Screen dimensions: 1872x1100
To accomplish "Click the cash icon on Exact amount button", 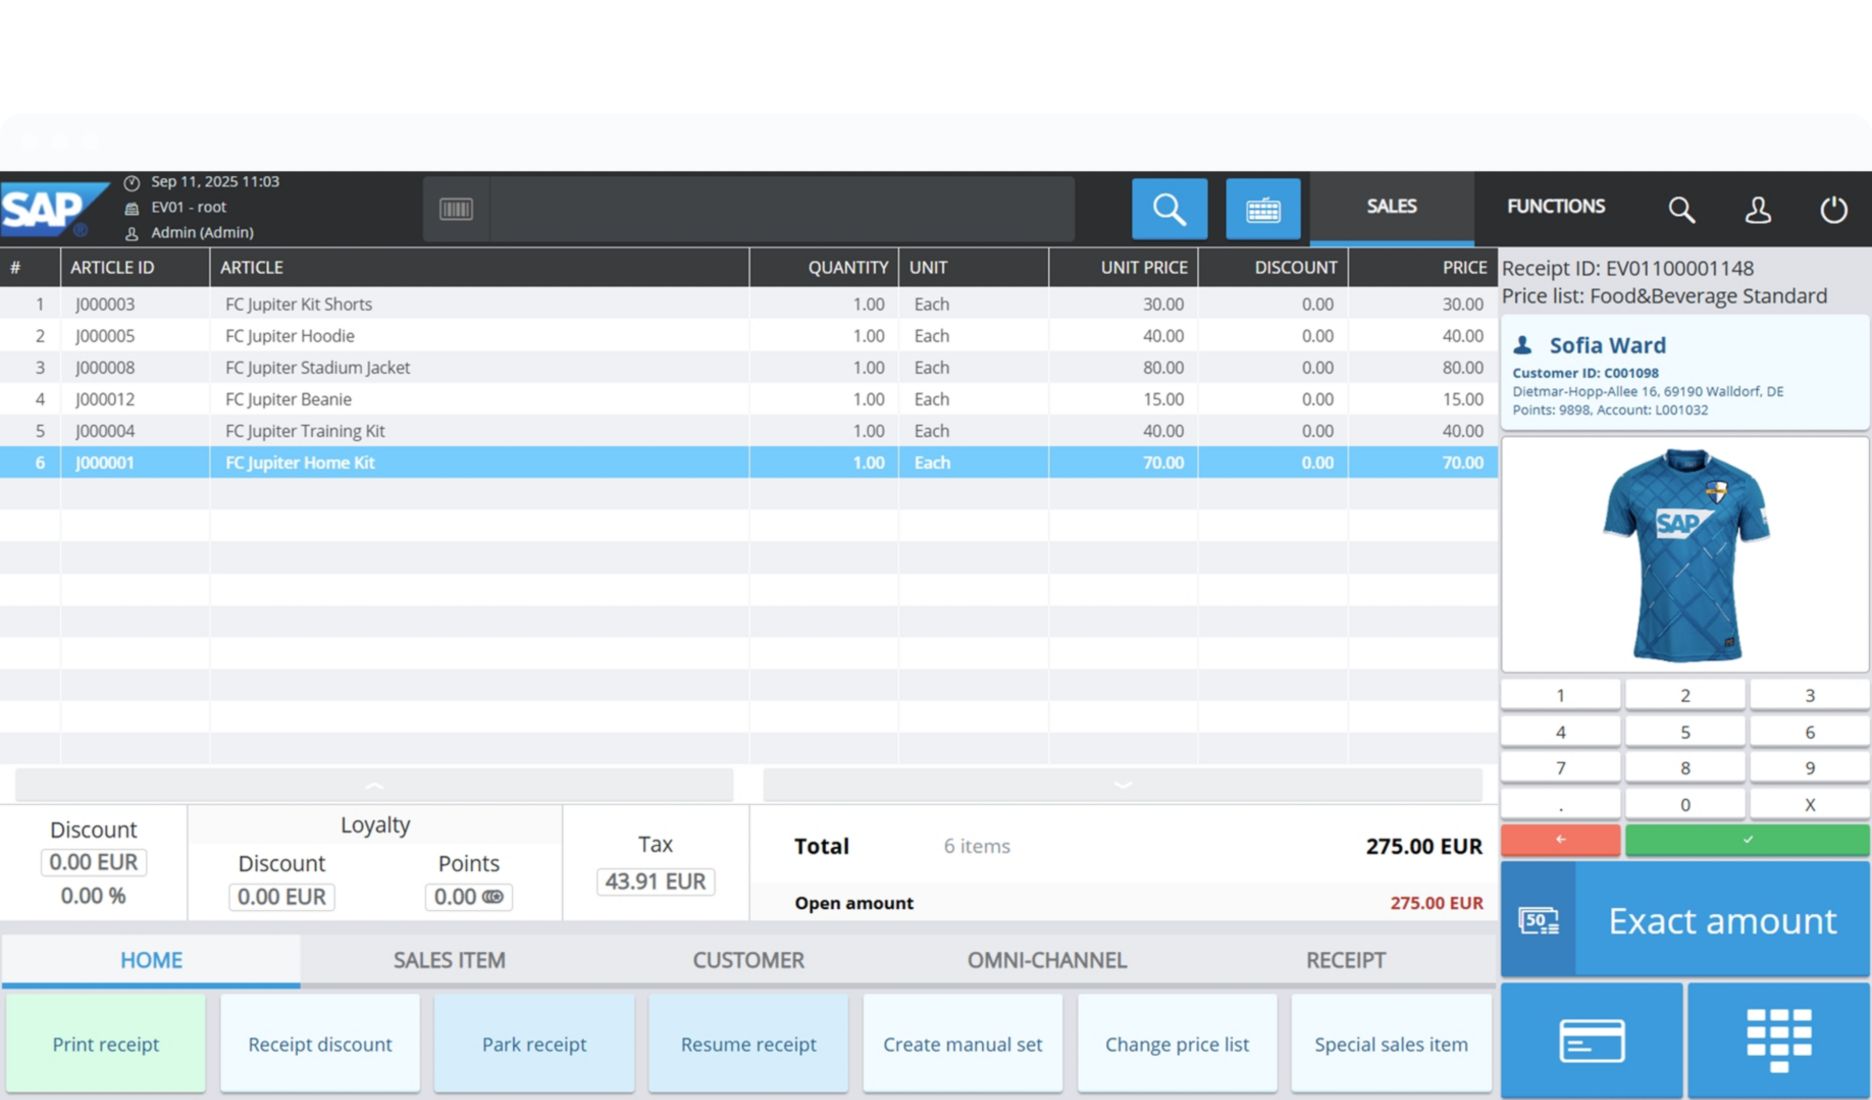I will [1537, 919].
